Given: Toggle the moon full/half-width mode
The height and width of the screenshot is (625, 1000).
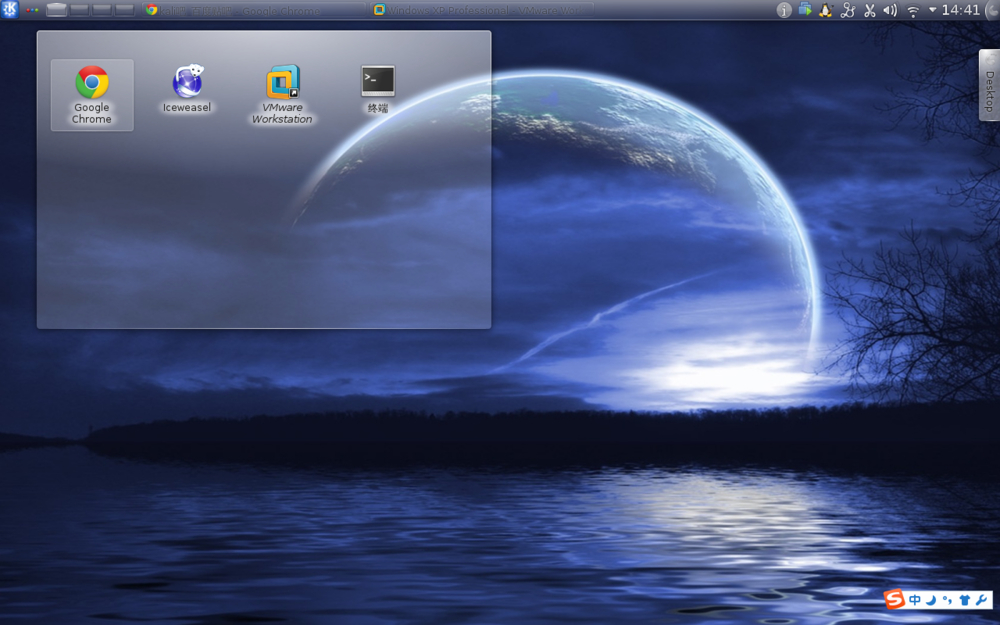Looking at the screenshot, I should [x=931, y=600].
